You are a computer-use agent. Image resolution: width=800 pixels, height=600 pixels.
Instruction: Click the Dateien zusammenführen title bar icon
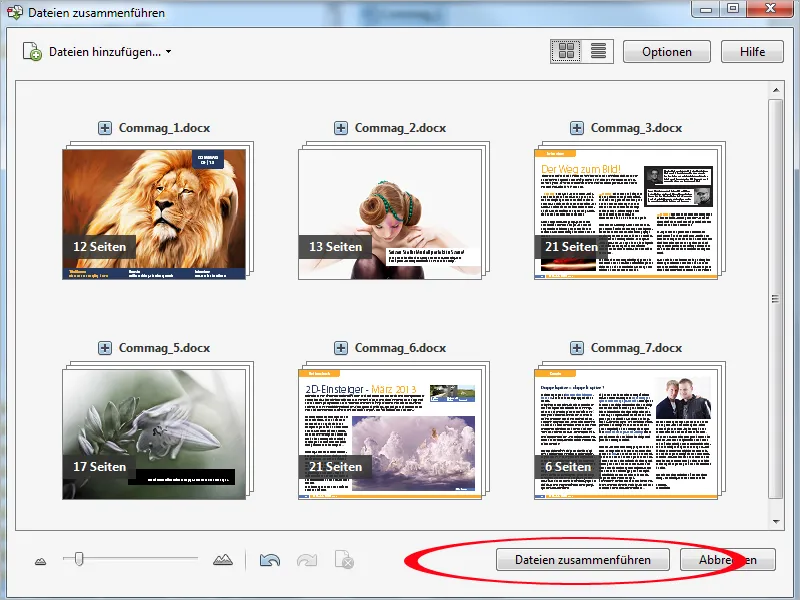[x=15, y=12]
